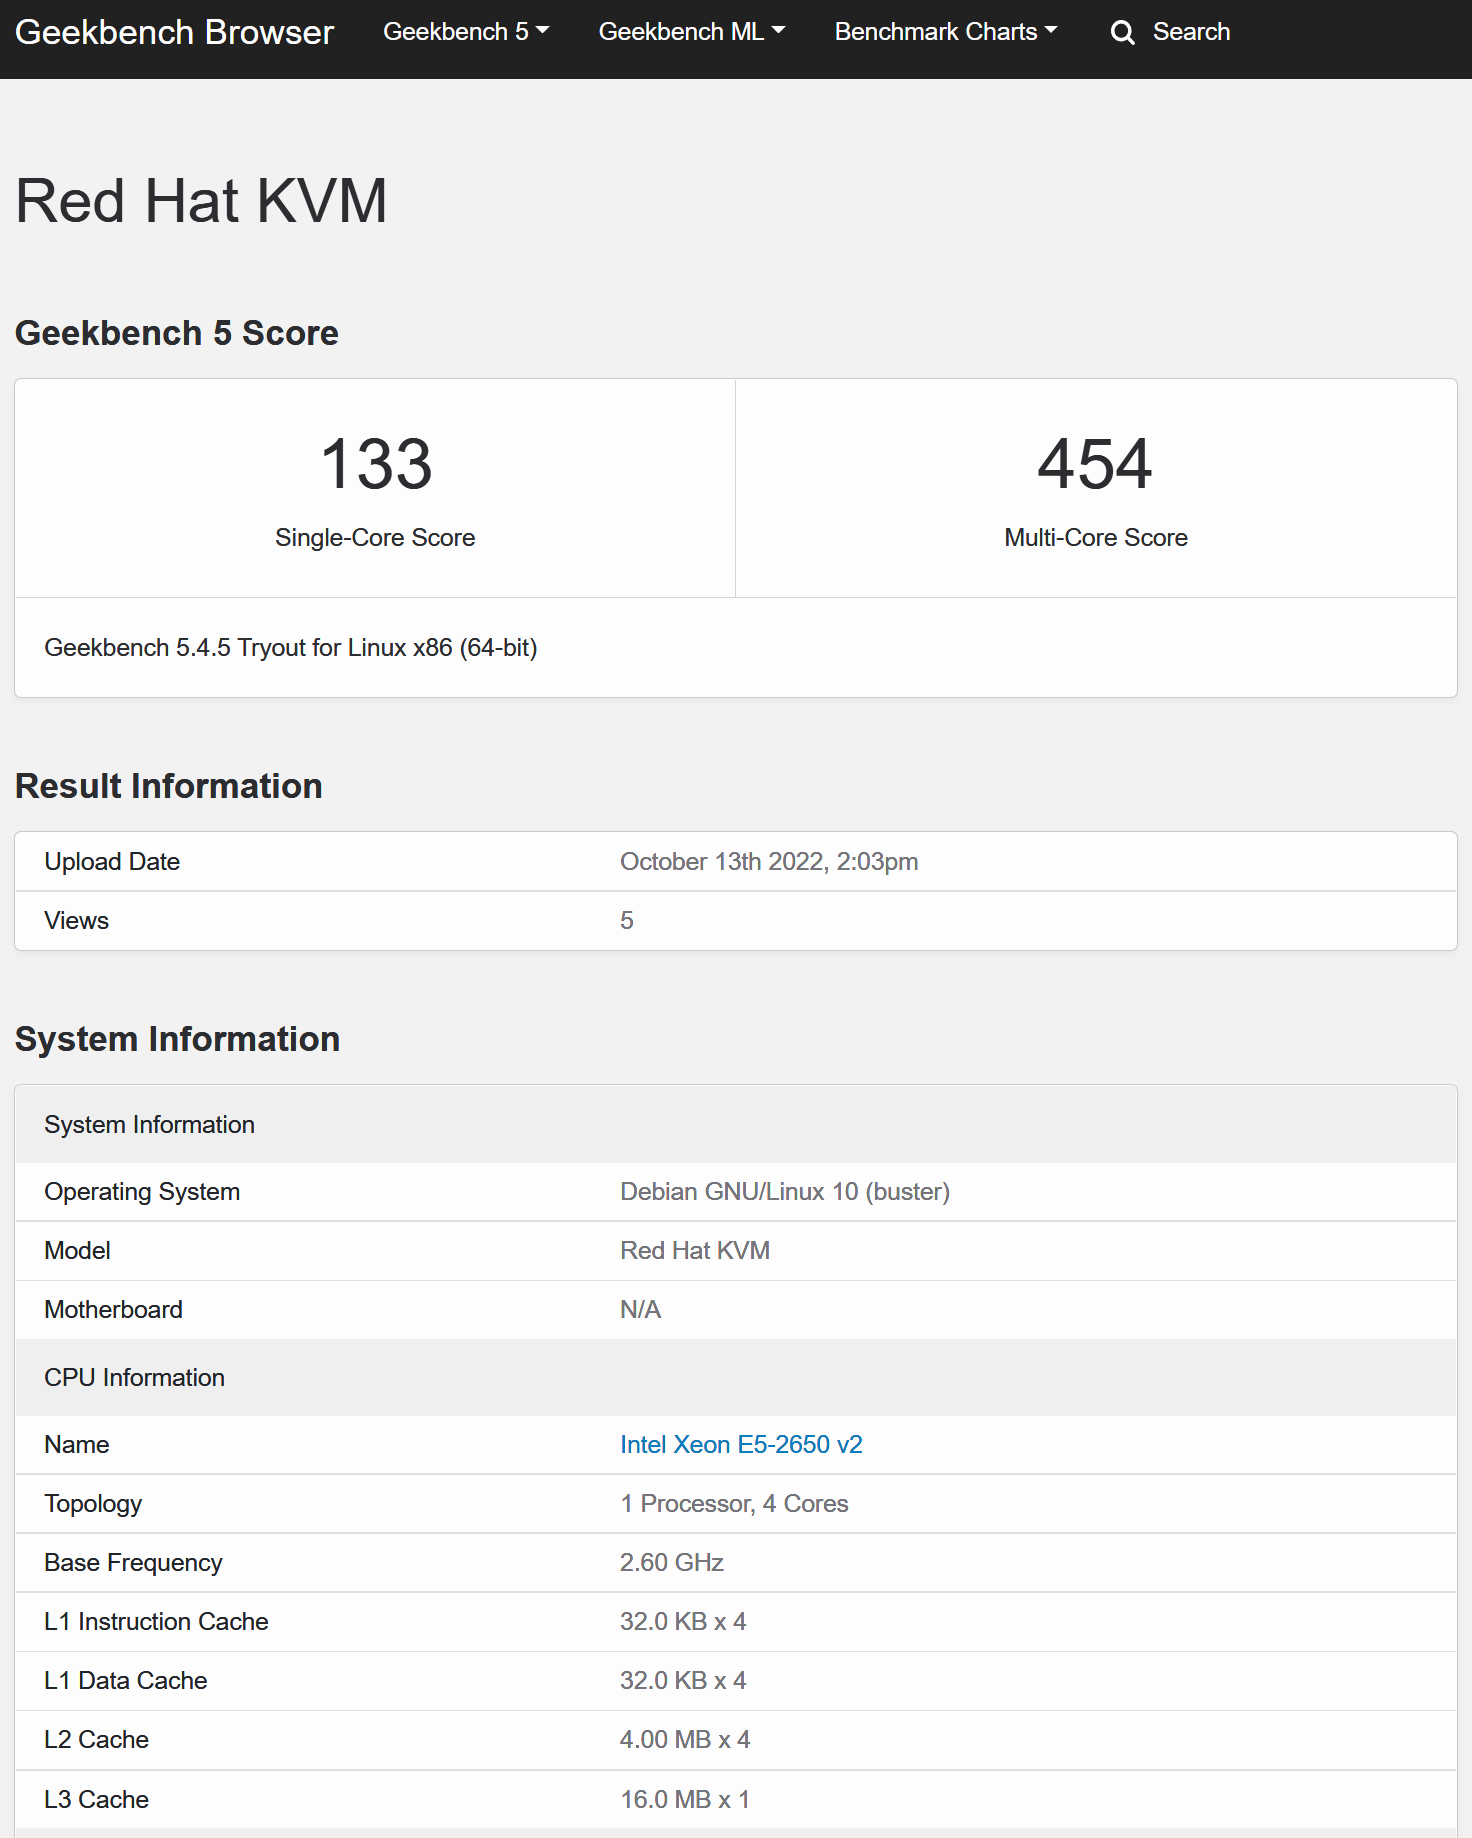Click the Operating System label
The width and height of the screenshot is (1472, 1838).
coord(142,1192)
